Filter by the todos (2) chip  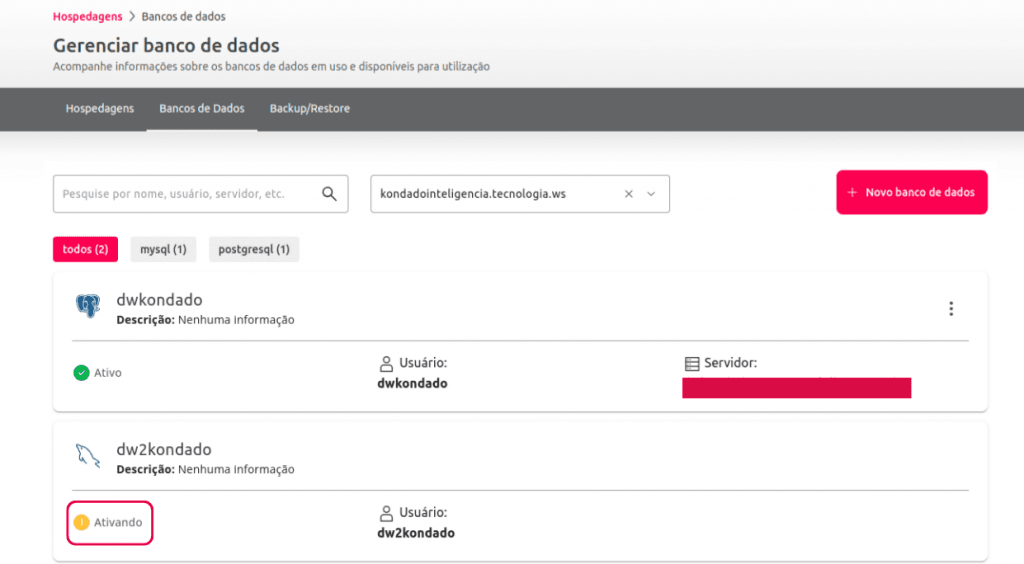point(85,249)
